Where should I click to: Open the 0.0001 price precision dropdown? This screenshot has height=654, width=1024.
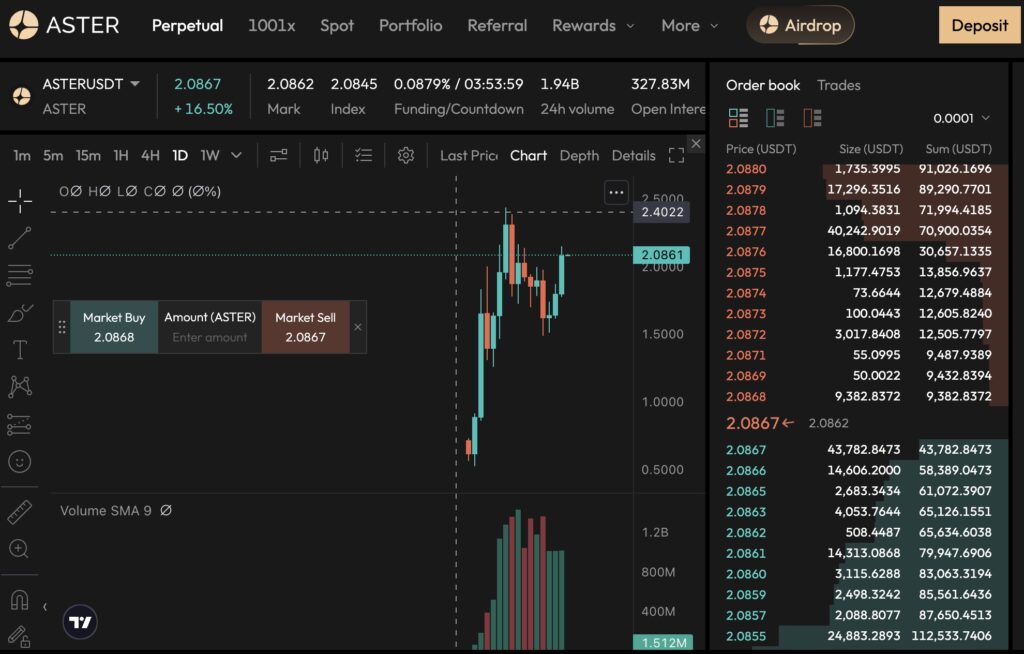[x=961, y=118]
